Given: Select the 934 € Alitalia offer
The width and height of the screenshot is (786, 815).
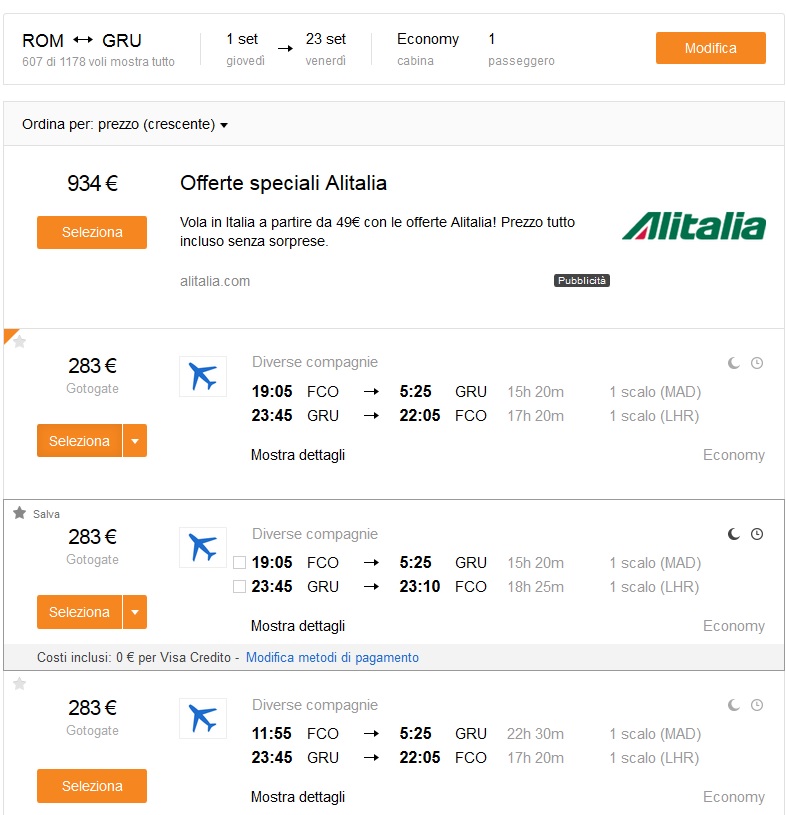Looking at the screenshot, I should coord(92,232).
